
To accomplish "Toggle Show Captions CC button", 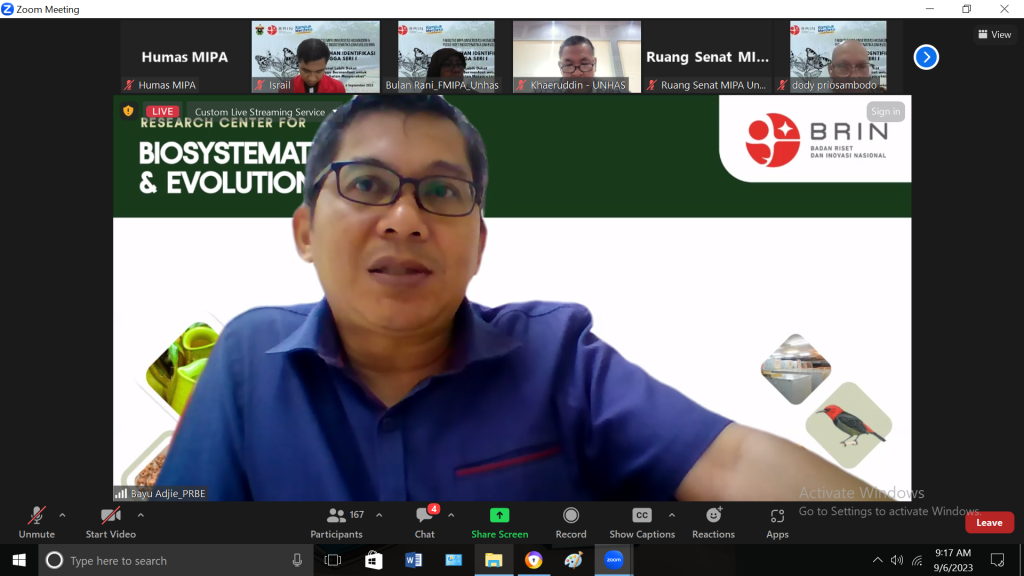I will pyautogui.click(x=642, y=516).
